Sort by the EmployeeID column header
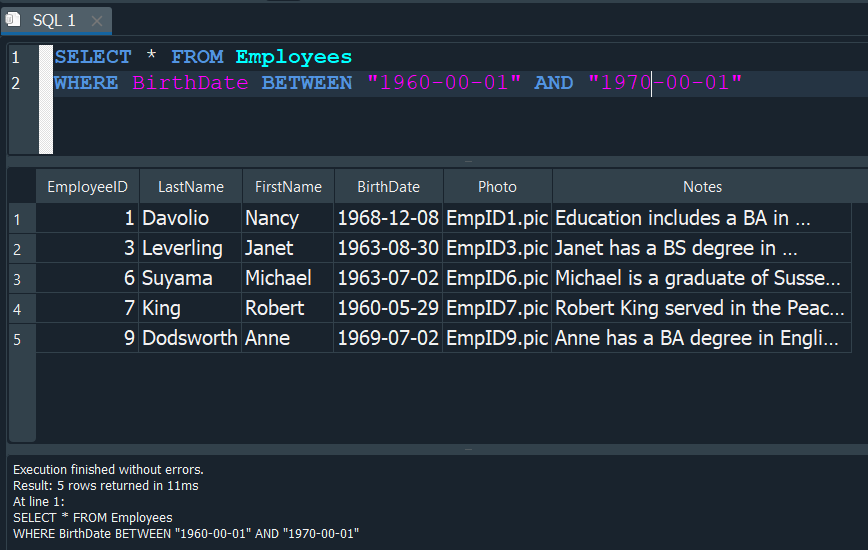Viewport: 868px width, 550px height. click(87, 186)
